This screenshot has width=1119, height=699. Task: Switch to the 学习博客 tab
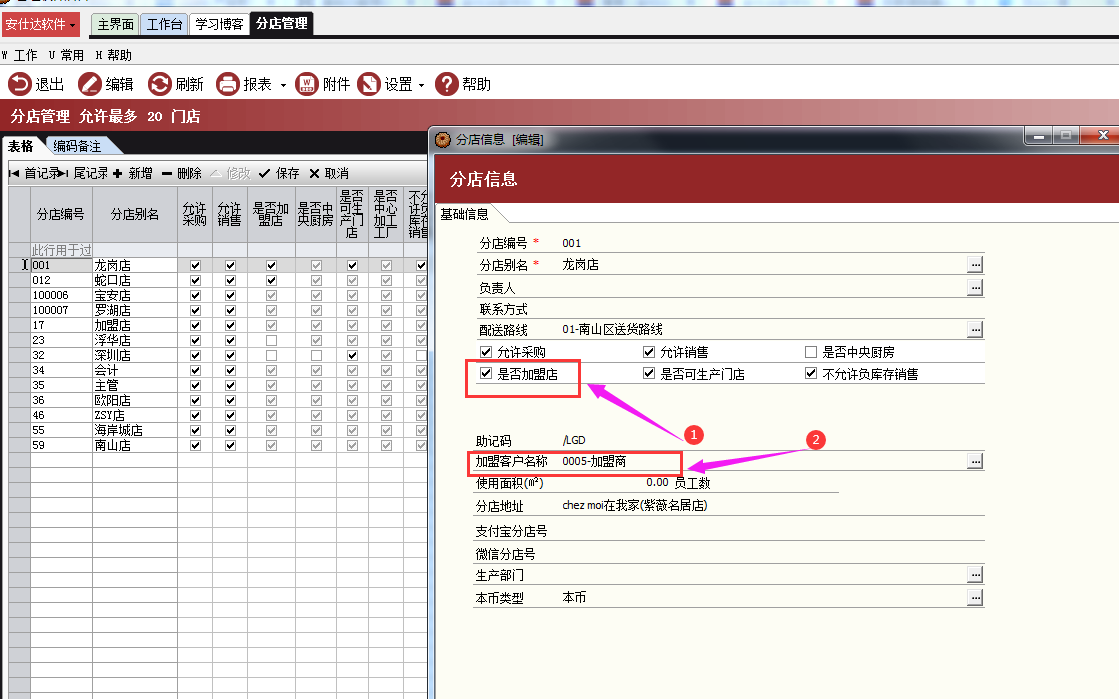(x=219, y=24)
